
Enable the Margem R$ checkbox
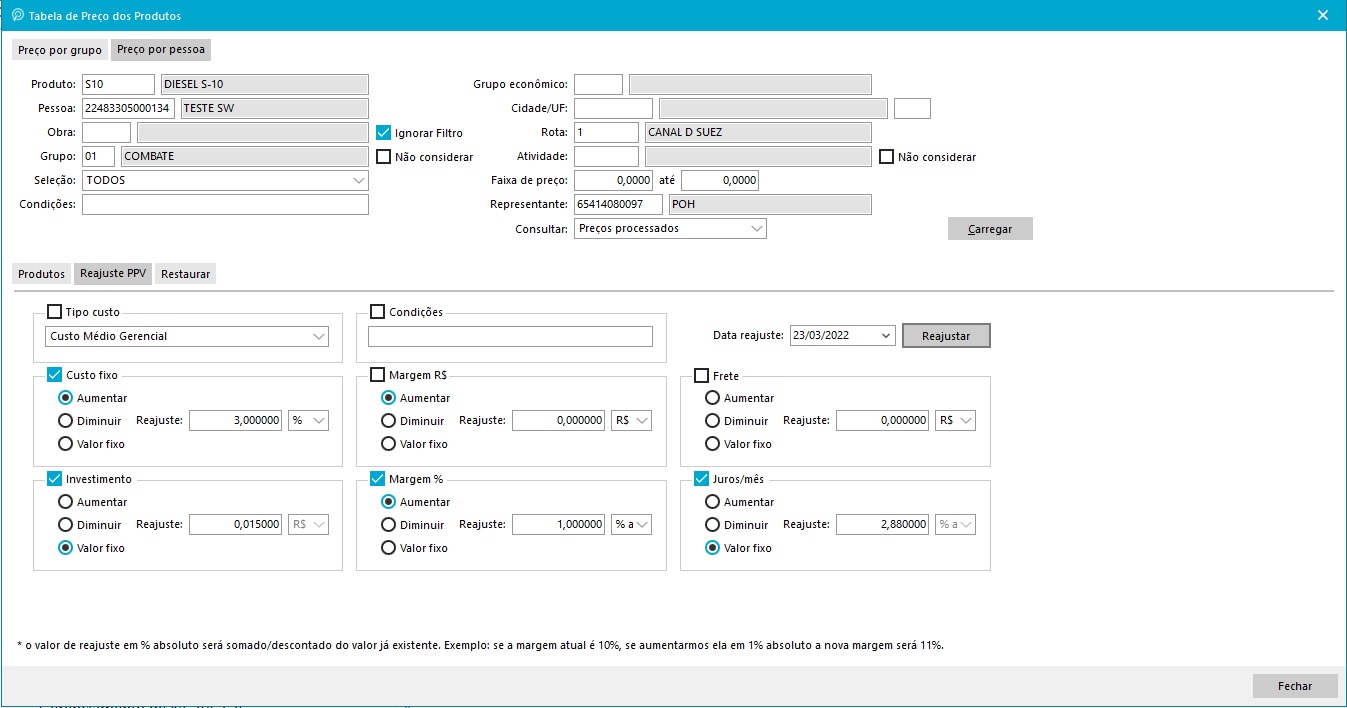377,375
